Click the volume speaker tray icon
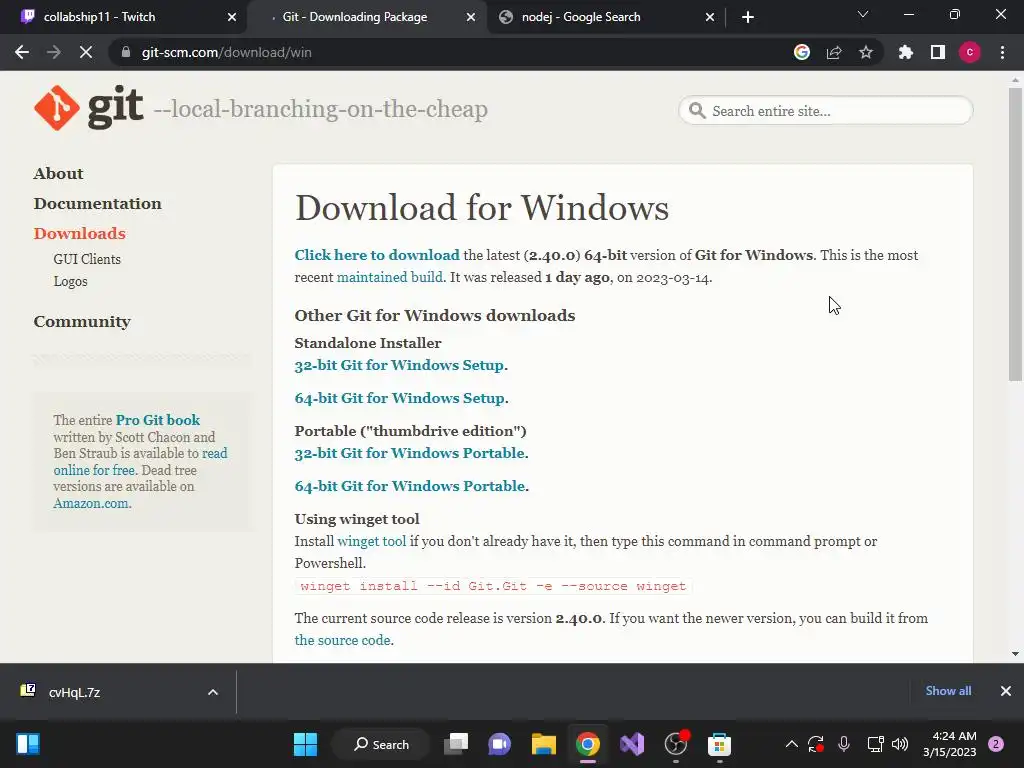This screenshot has height=768, width=1024. click(x=900, y=744)
